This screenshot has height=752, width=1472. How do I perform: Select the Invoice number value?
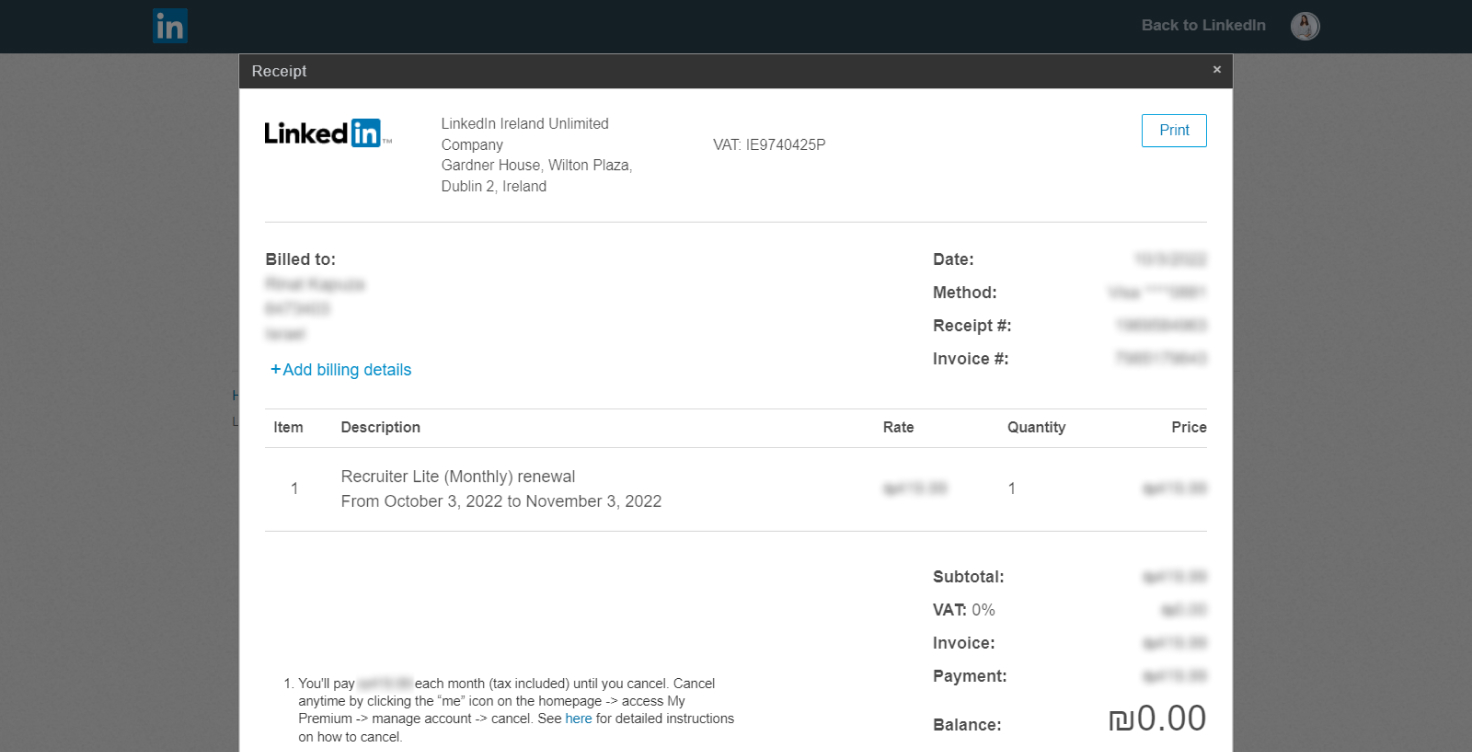pyautogui.click(x=1168, y=358)
